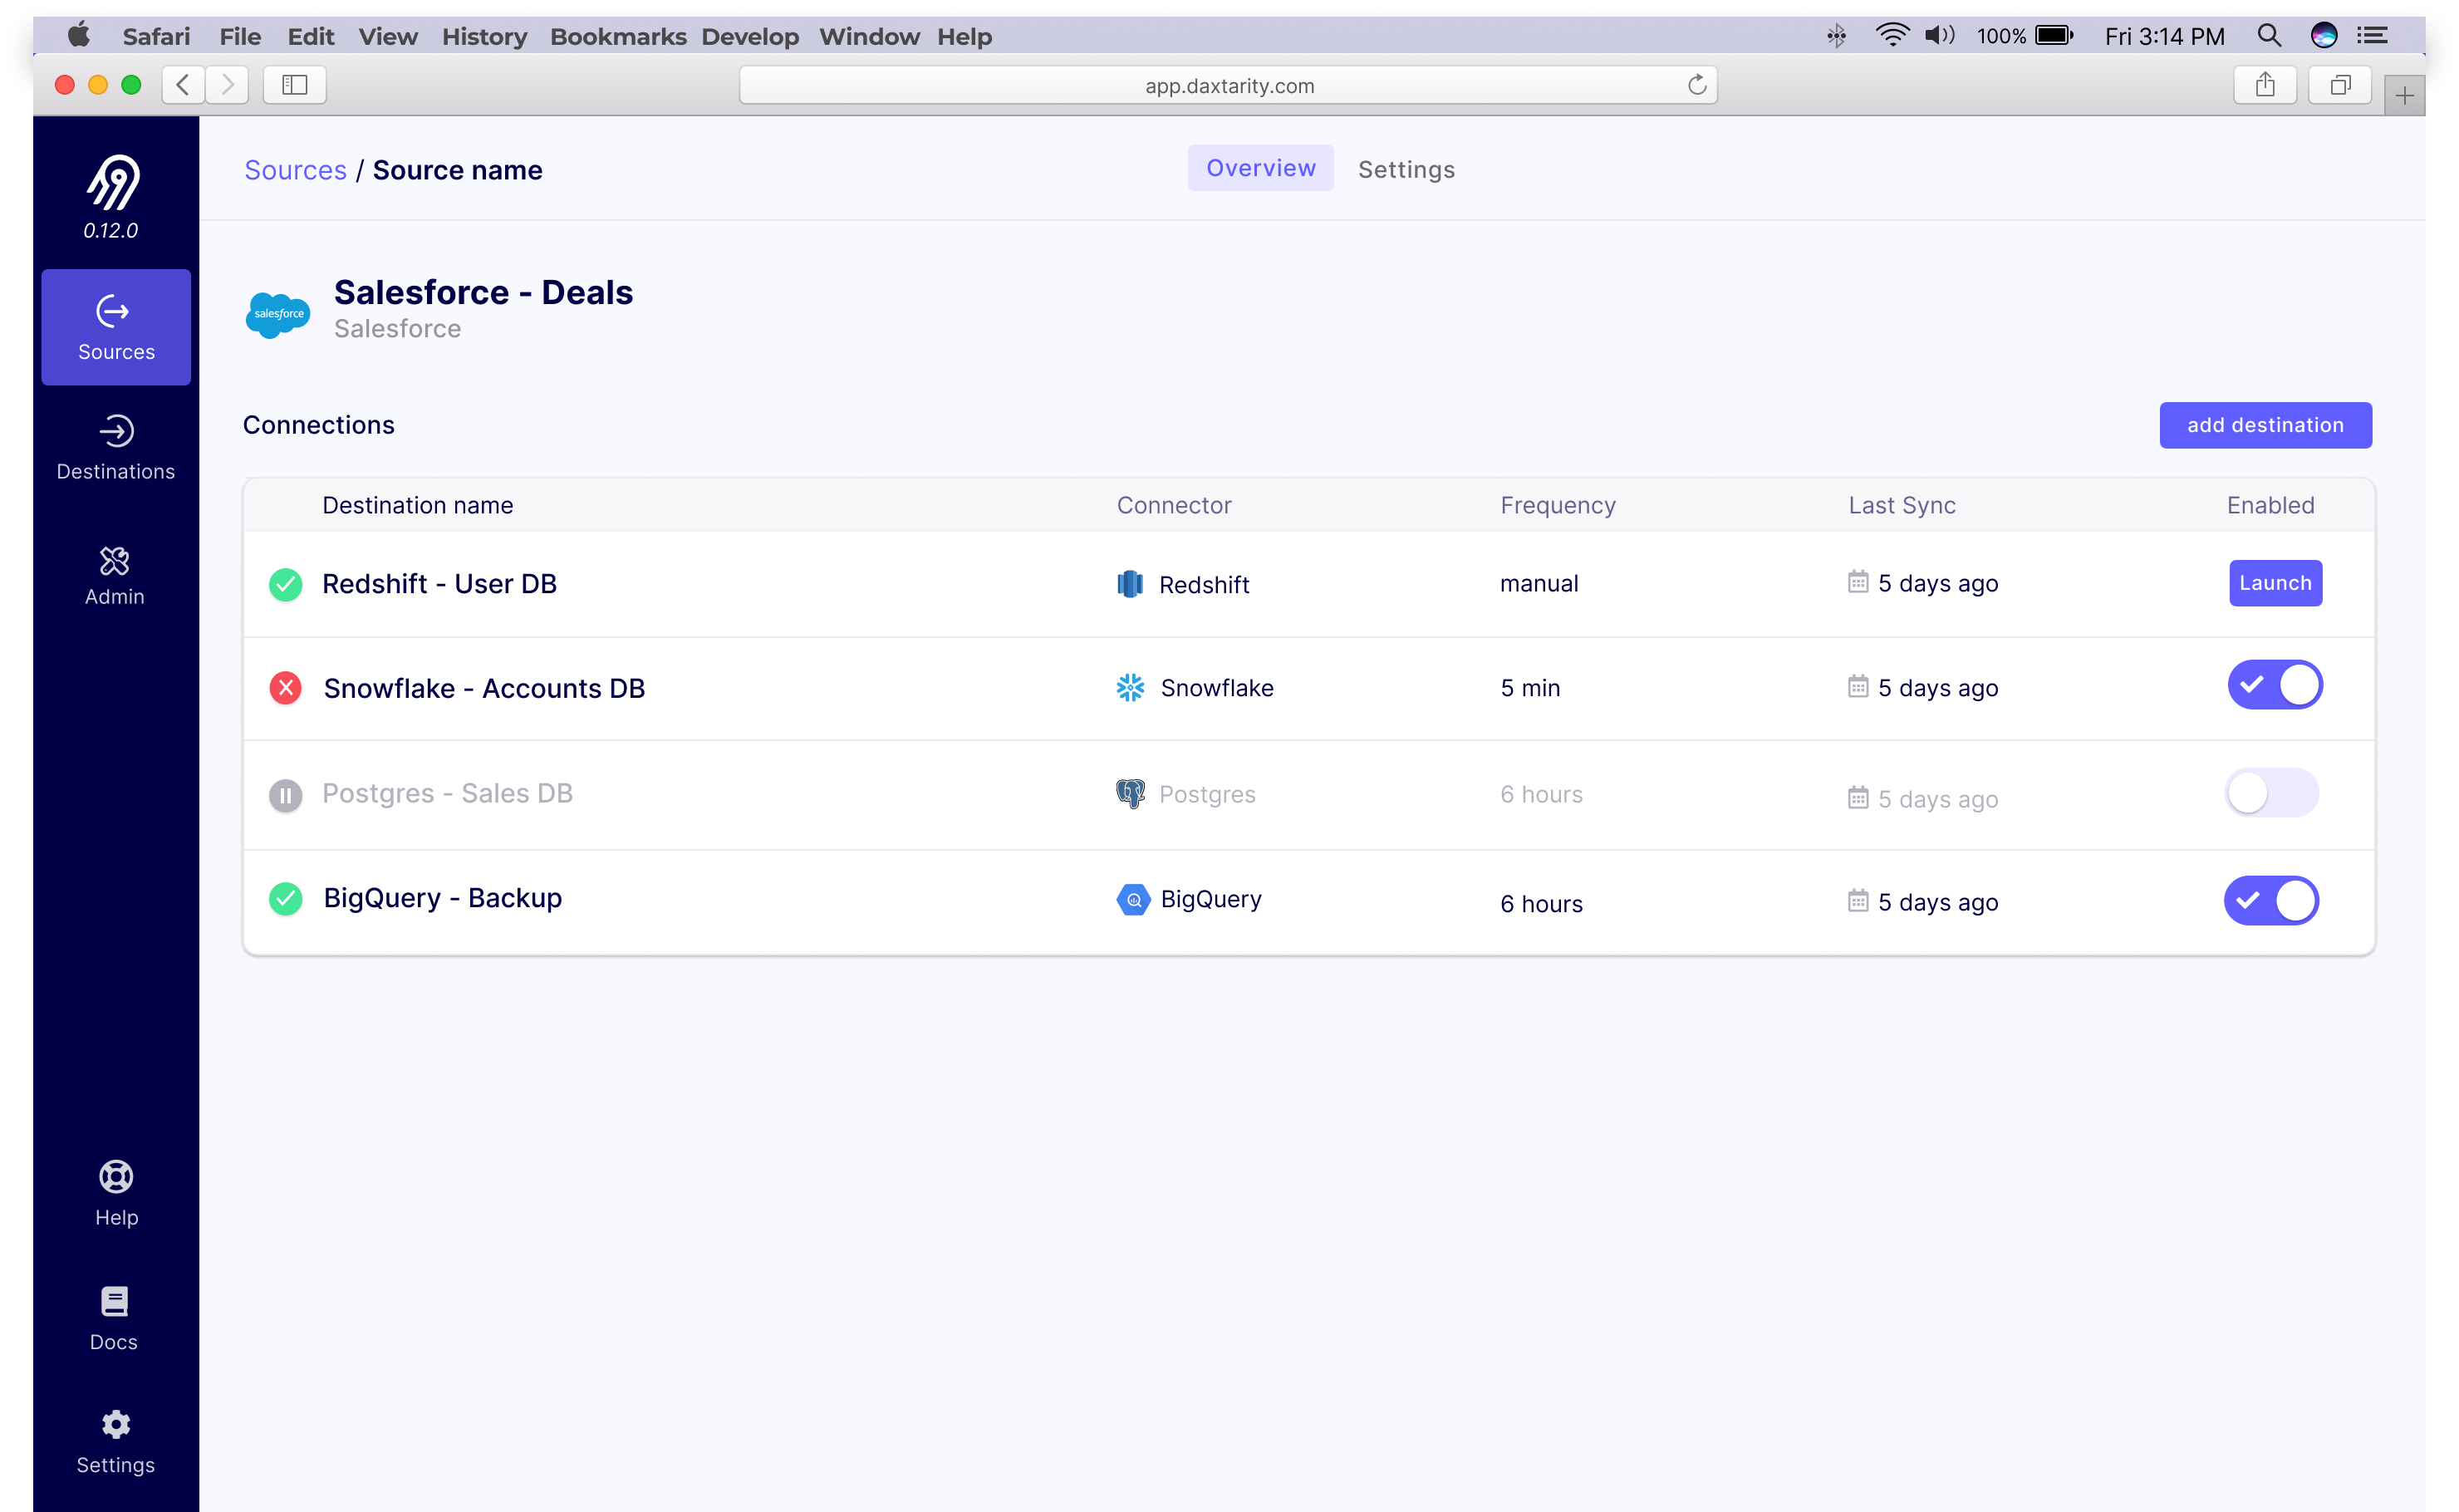Turn off the BigQuery - Backup toggle
Image resolution: width=2459 pixels, height=1512 pixels.
[x=2274, y=900]
